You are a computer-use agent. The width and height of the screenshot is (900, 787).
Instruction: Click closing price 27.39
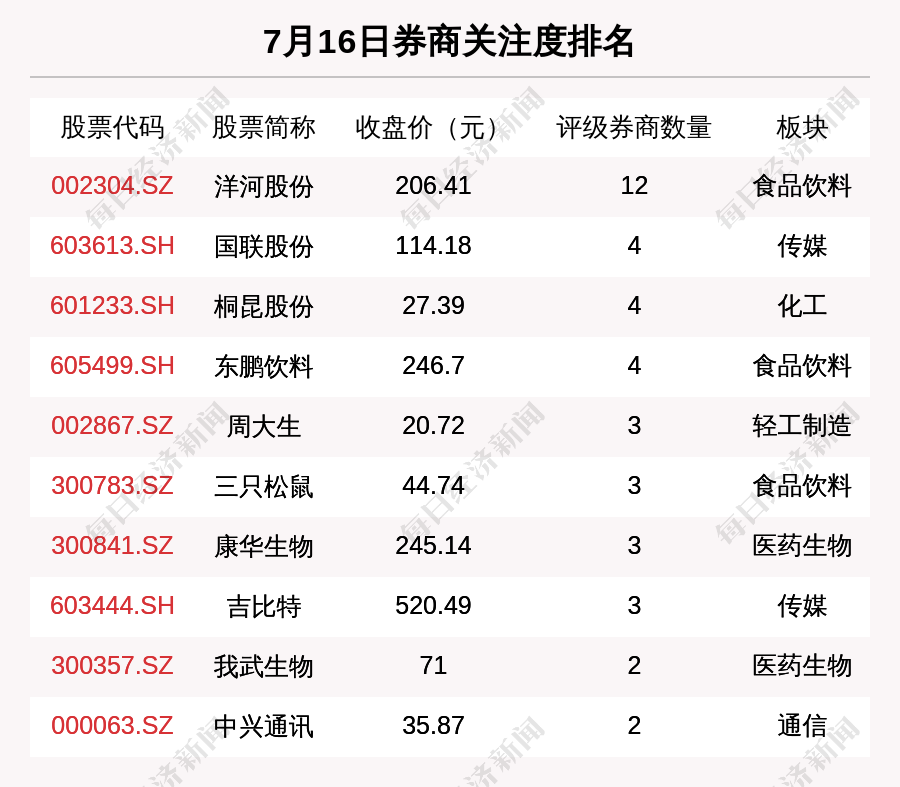point(433,305)
